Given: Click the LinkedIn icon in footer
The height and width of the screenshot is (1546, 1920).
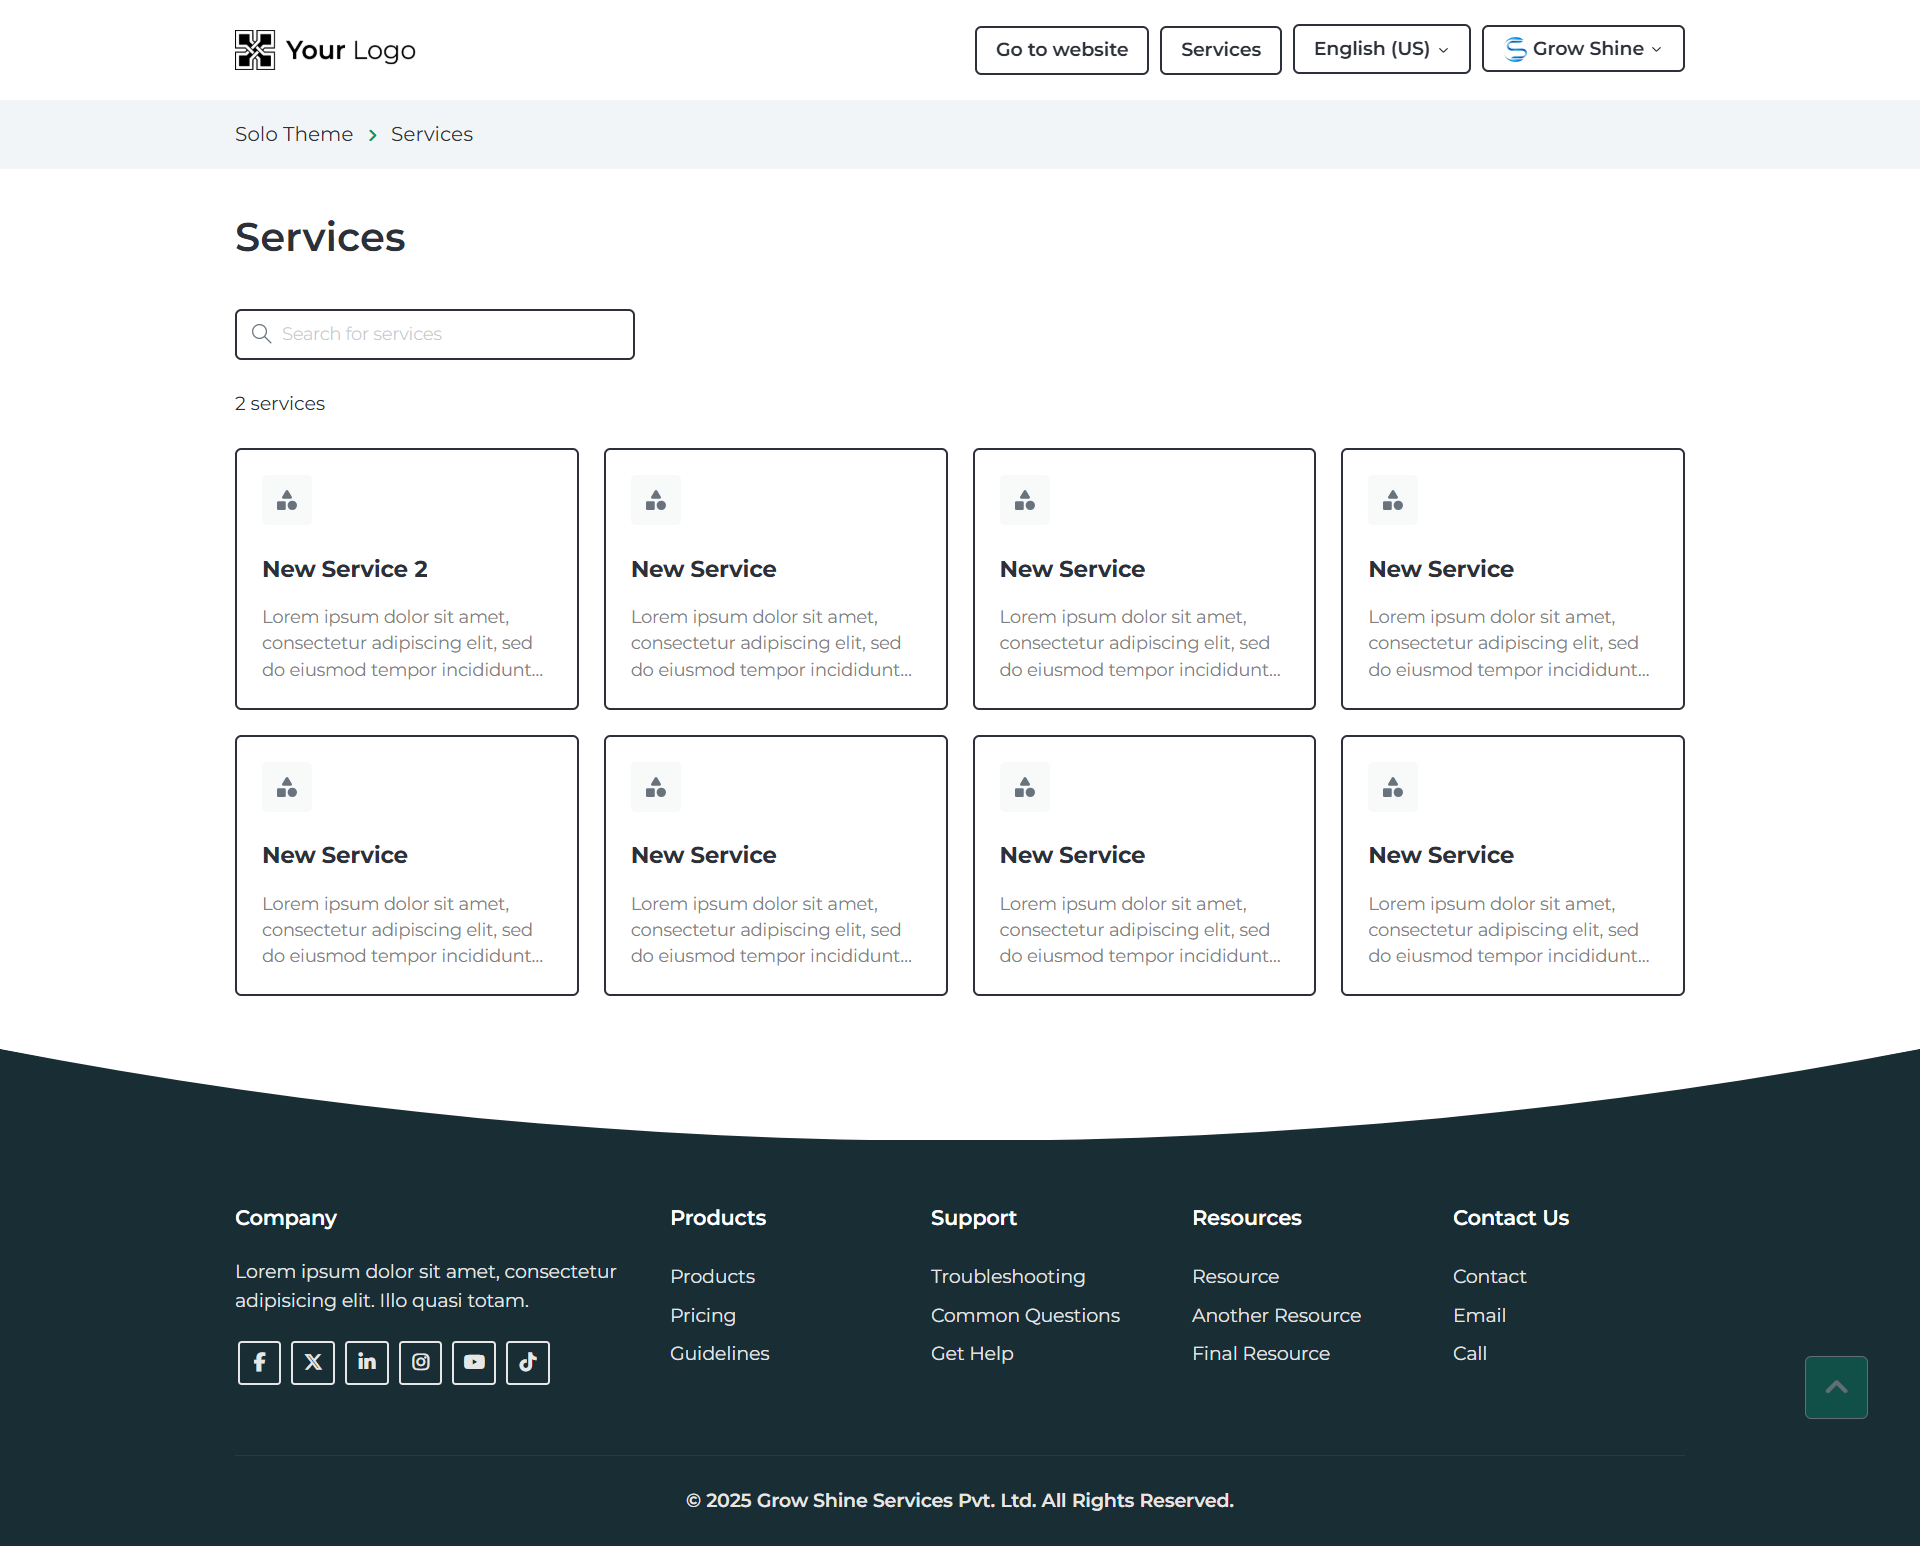Looking at the screenshot, I should [x=367, y=1362].
